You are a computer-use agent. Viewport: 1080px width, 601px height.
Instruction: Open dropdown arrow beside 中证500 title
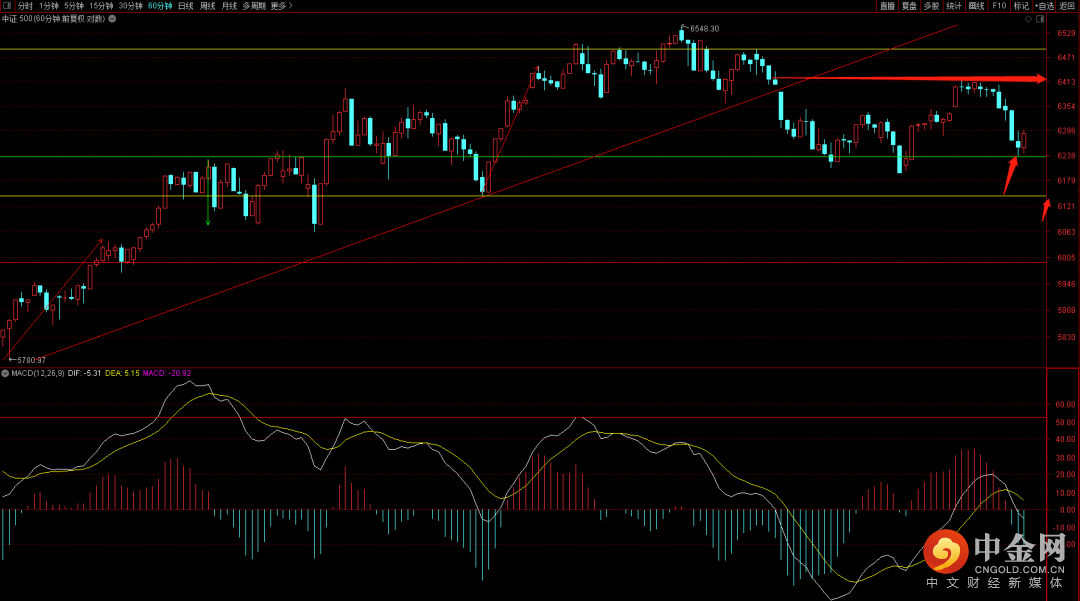pos(112,19)
